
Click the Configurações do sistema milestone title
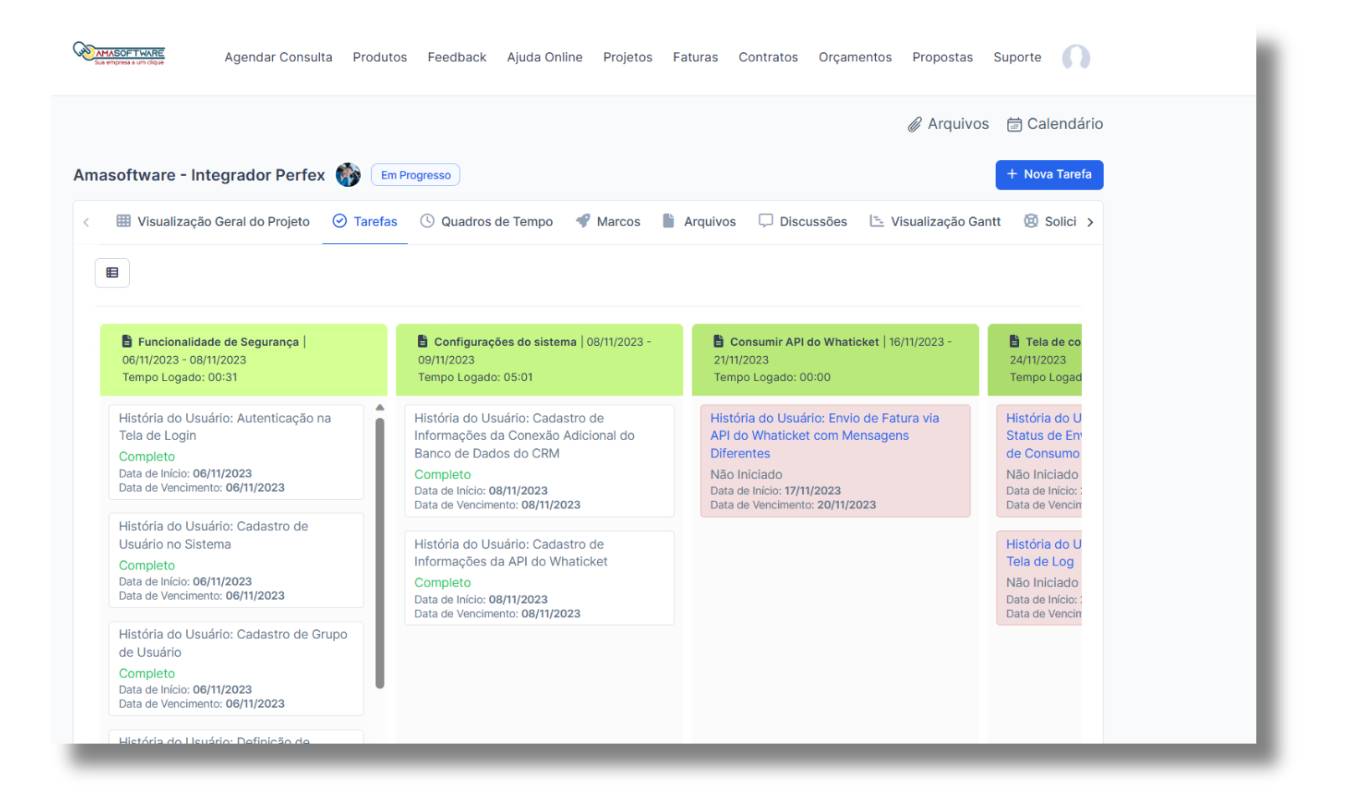(x=505, y=342)
